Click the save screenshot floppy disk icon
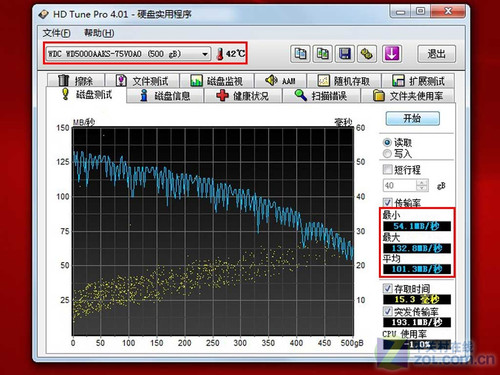This screenshot has width=500, height=375. pyautogui.click(x=345, y=53)
